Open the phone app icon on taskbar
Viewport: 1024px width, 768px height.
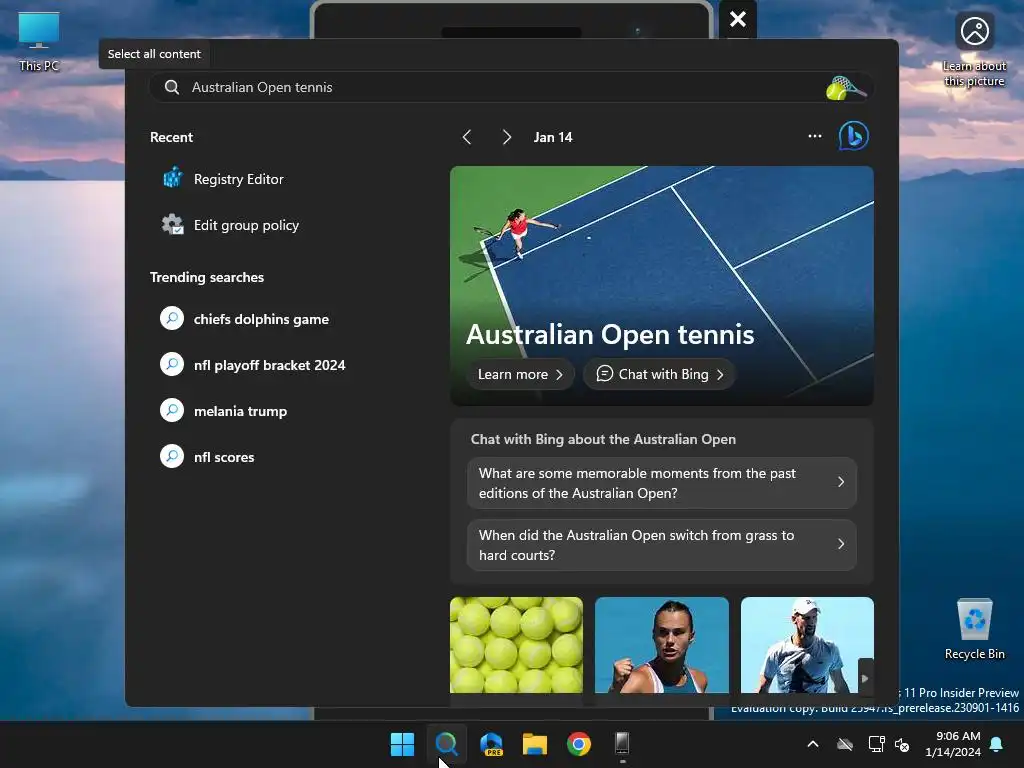point(622,743)
